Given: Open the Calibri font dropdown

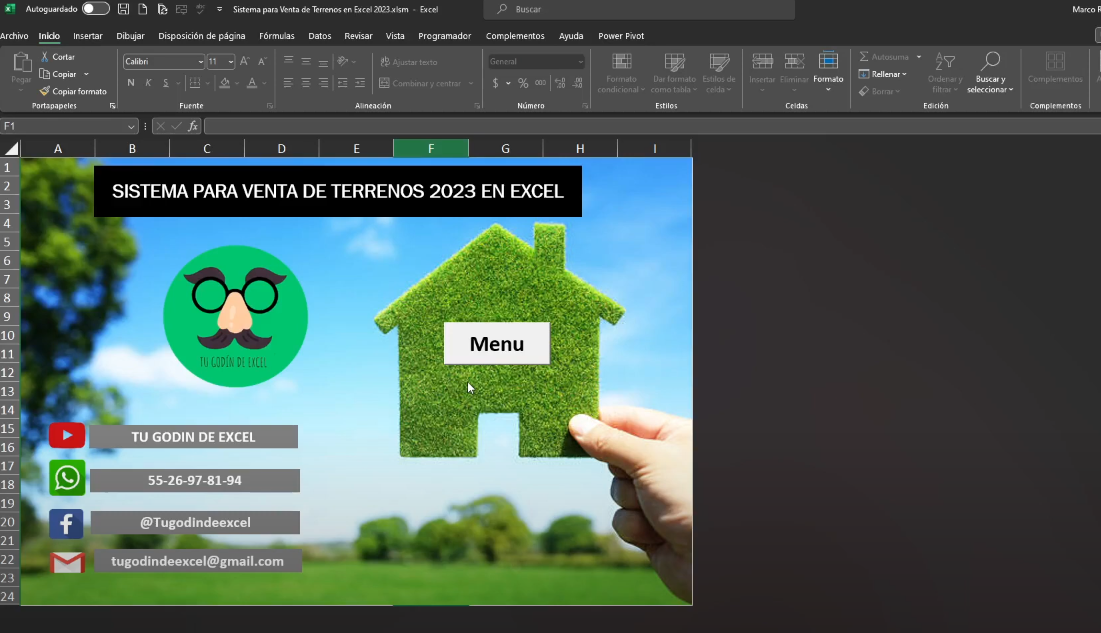Looking at the screenshot, I should click(200, 60).
